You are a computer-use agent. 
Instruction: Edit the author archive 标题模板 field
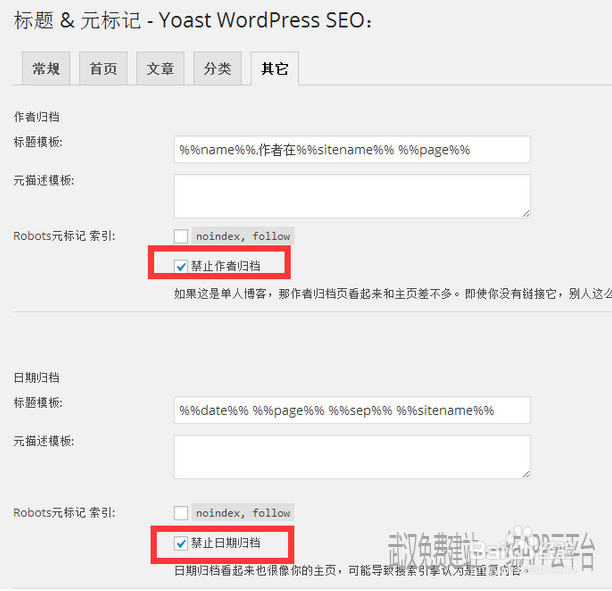point(352,150)
